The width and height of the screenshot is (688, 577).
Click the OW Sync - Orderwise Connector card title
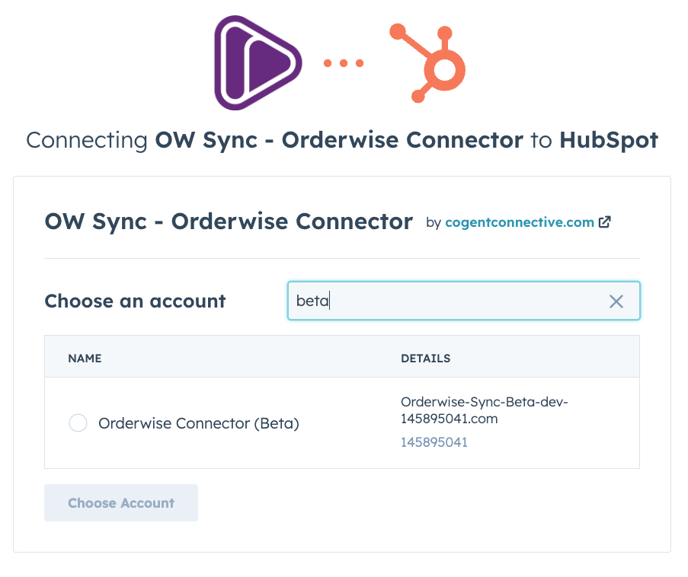pyautogui.click(x=229, y=222)
